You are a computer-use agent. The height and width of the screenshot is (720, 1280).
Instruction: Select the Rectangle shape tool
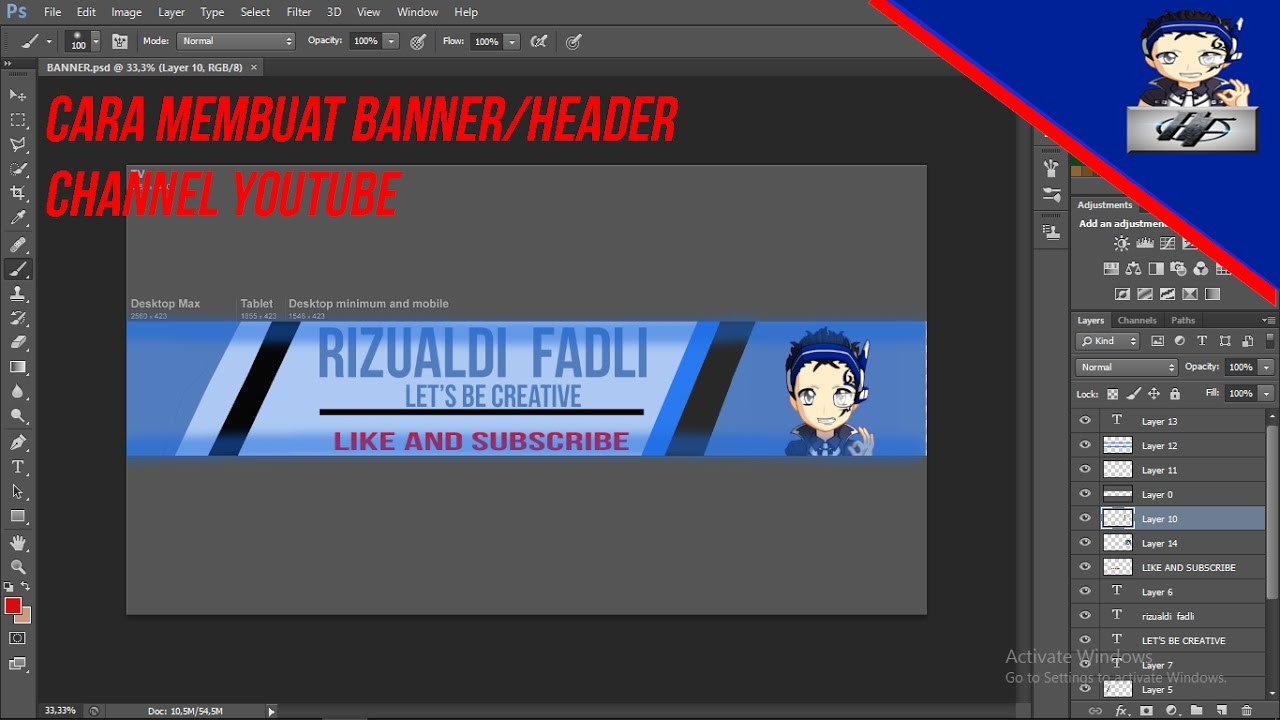click(x=18, y=516)
